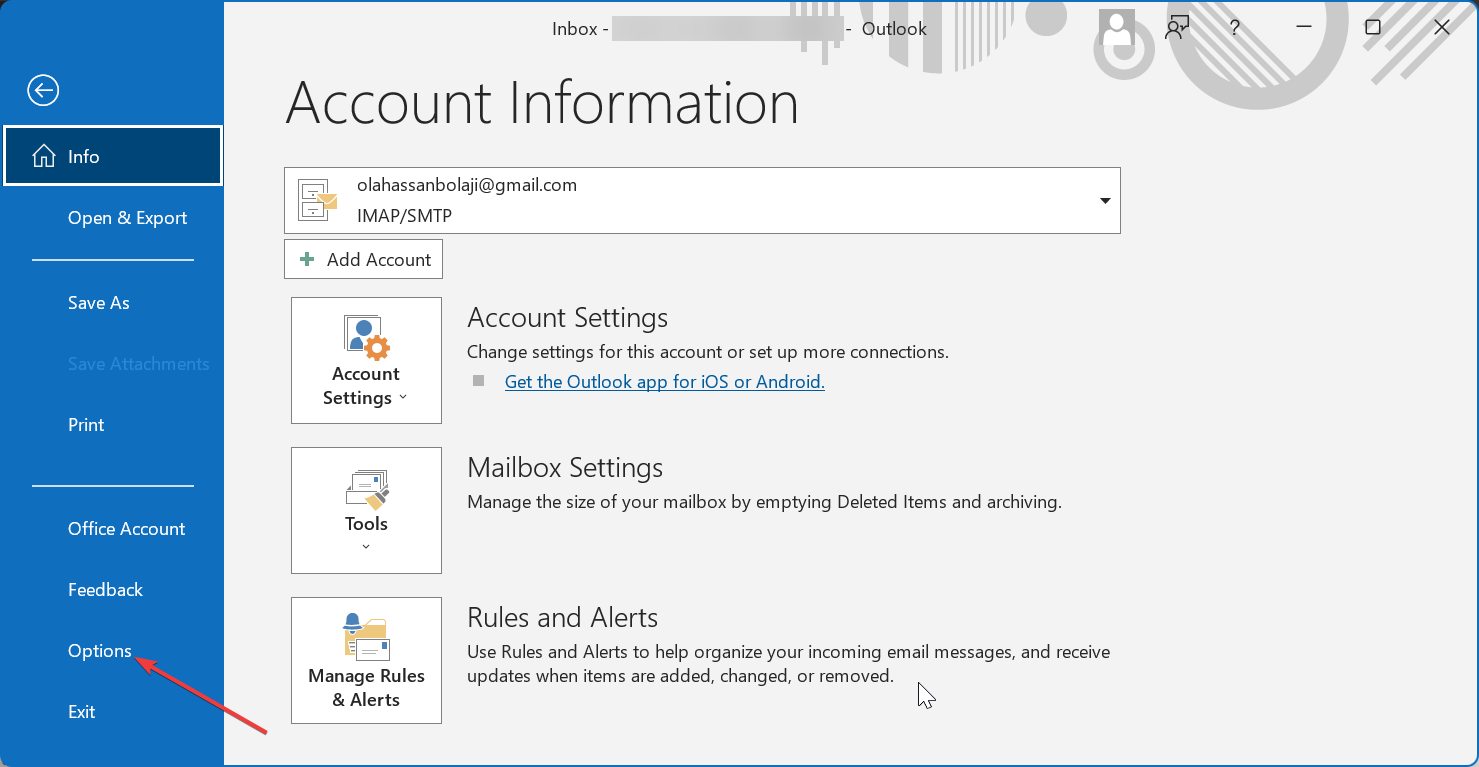
Task: Click Get the Outlook app for iOS link
Action: coord(664,382)
